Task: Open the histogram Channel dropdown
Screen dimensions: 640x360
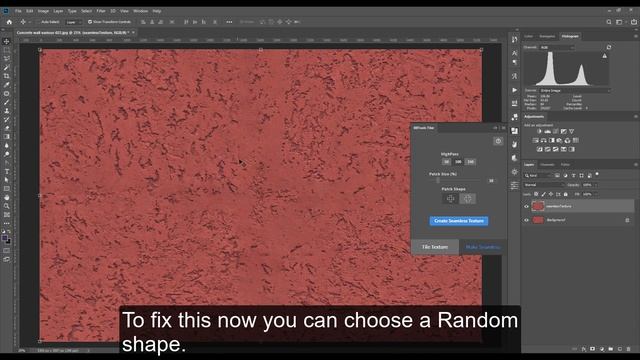Action: pos(557,47)
